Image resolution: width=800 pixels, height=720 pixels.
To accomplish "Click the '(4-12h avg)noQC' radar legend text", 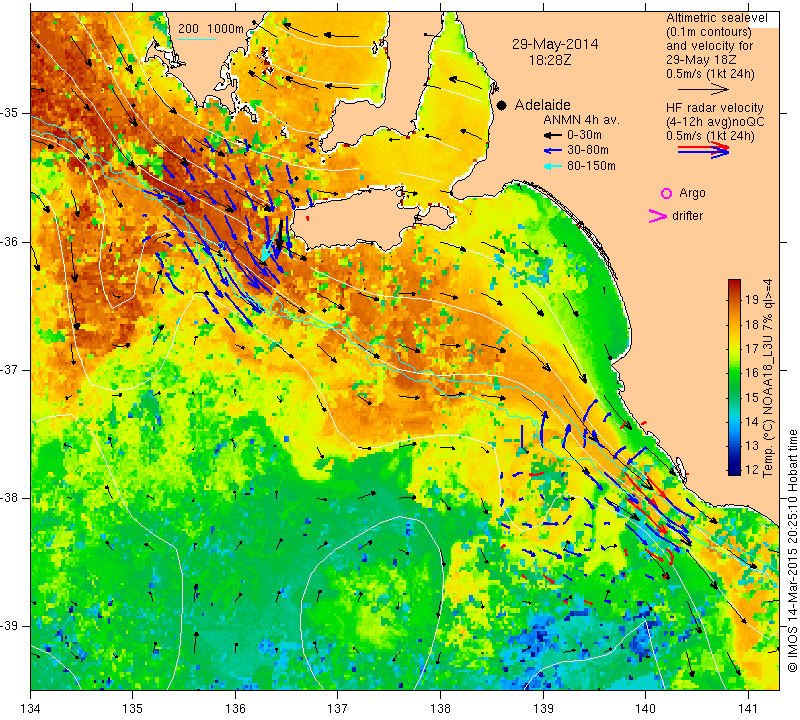I will [x=715, y=122].
